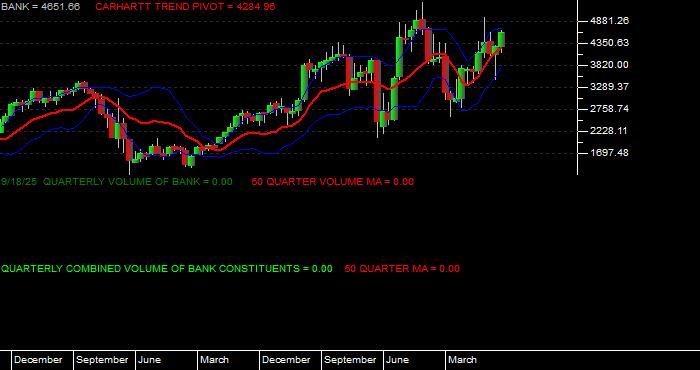Select the 50 QUARTER VOLUME MA = 0.00 label
Screen dimensions: 700x370
pos(333,182)
